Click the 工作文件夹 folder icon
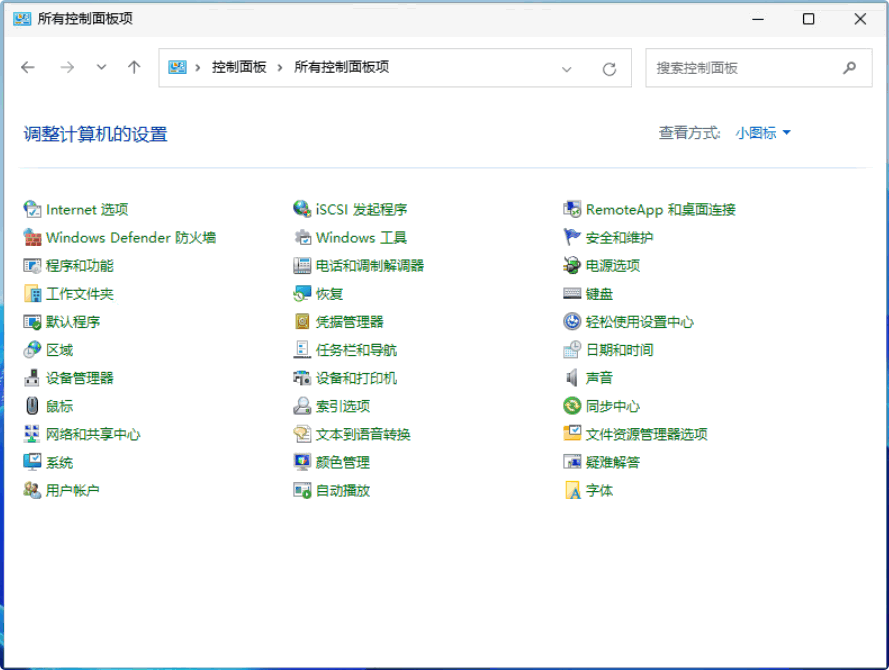This screenshot has width=889, height=670. (x=32, y=294)
